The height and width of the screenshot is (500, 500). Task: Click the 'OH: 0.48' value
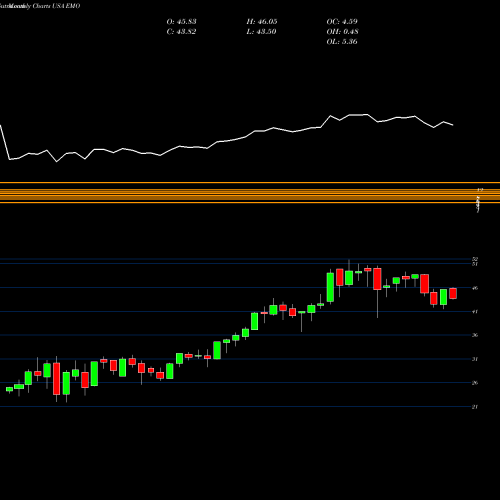click(342, 32)
